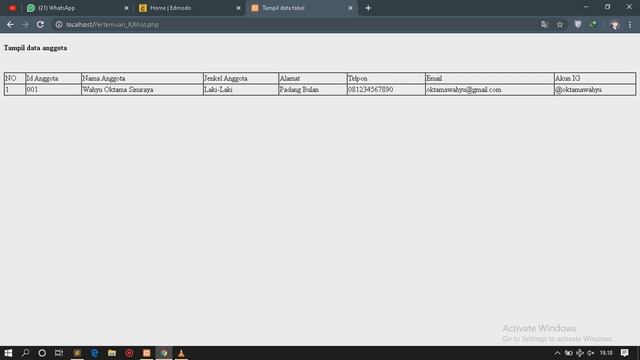Screen dimensions: 640x360
Task: Minimize the Chrome window
Action: tap(586, 7)
